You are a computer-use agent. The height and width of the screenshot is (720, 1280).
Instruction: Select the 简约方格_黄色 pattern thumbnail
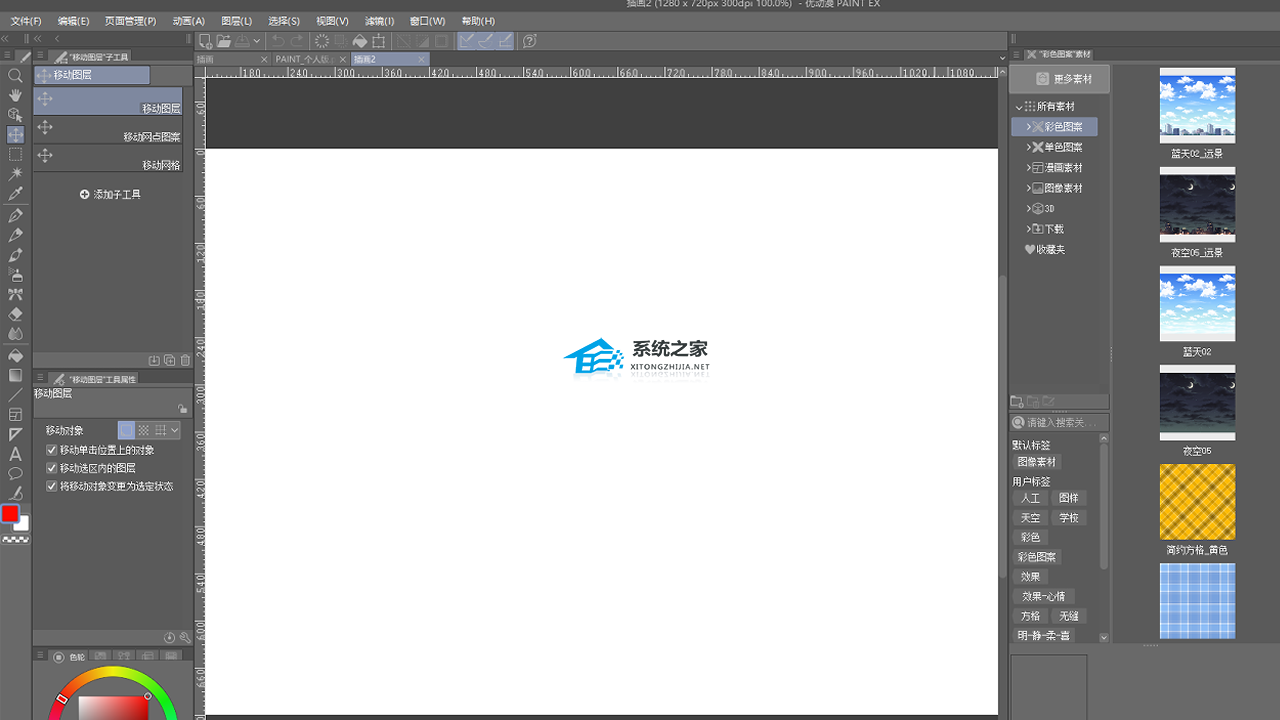(x=1197, y=501)
